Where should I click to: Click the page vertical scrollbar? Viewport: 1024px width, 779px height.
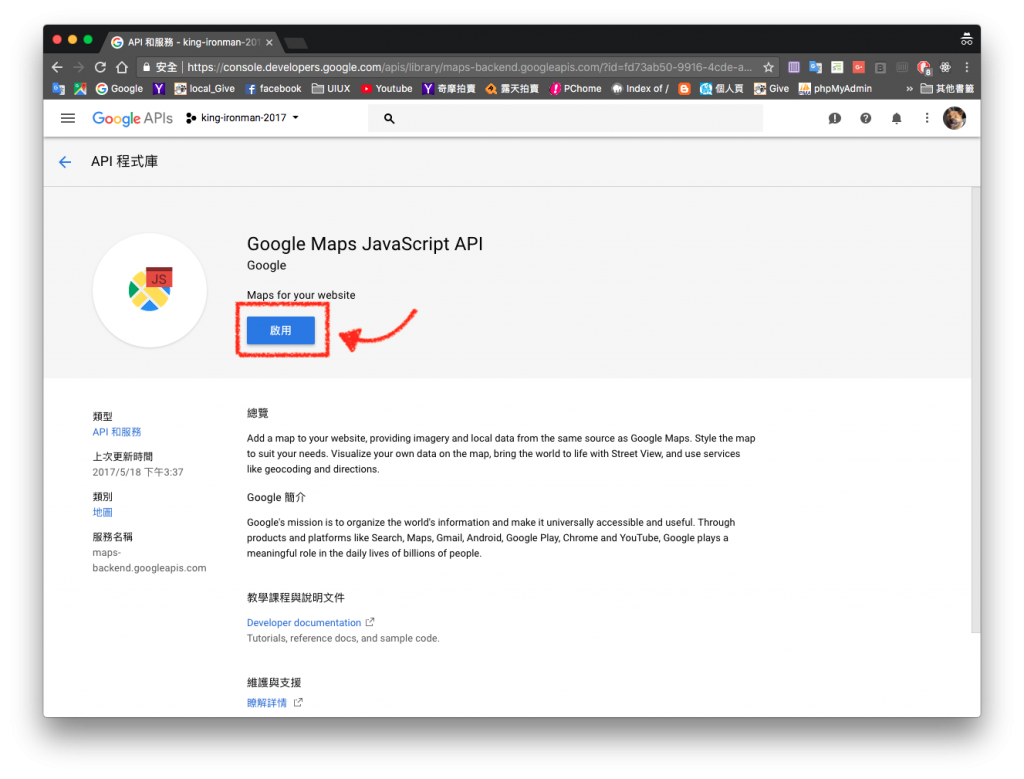pyautogui.click(x=975, y=409)
